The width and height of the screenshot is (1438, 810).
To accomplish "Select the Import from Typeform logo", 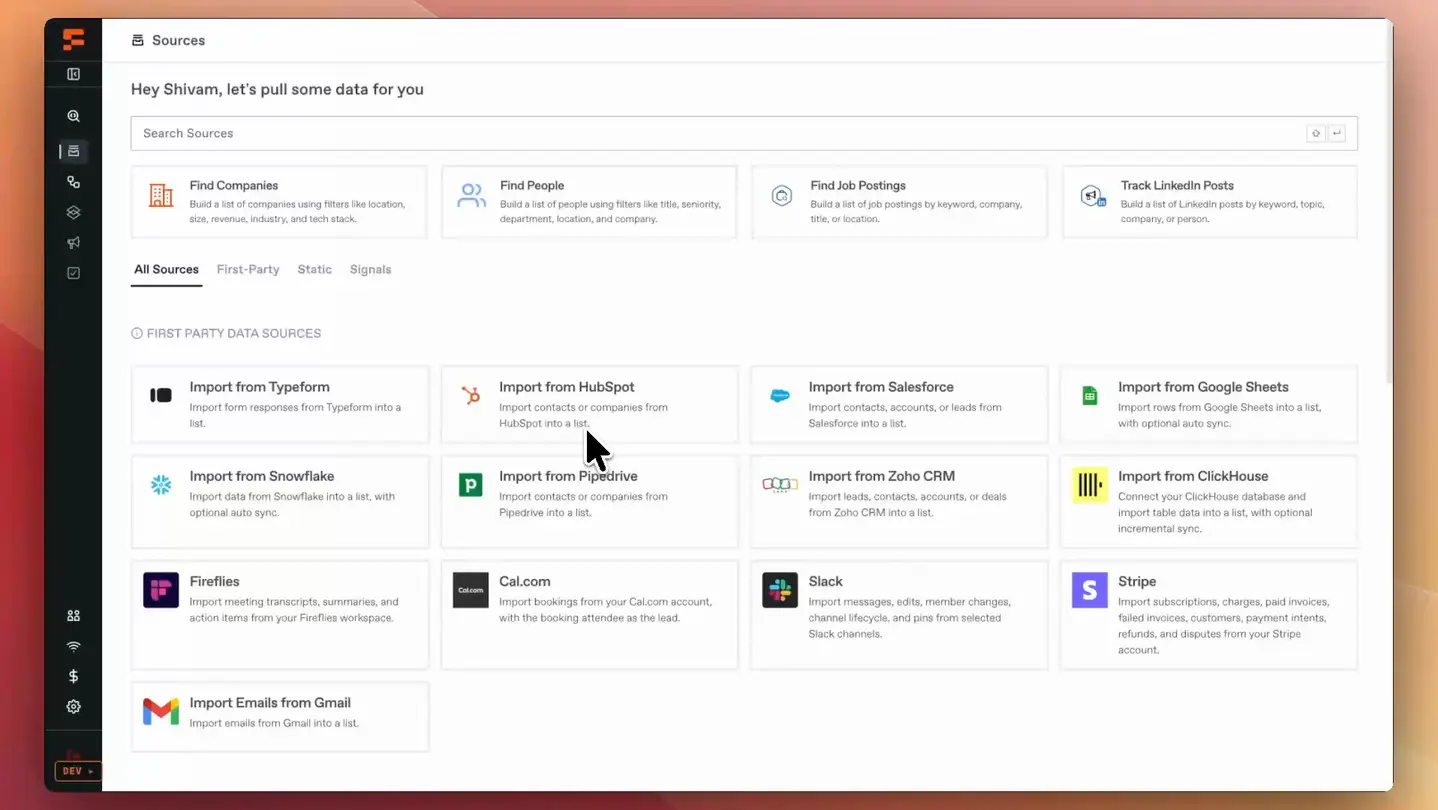I will (x=161, y=395).
